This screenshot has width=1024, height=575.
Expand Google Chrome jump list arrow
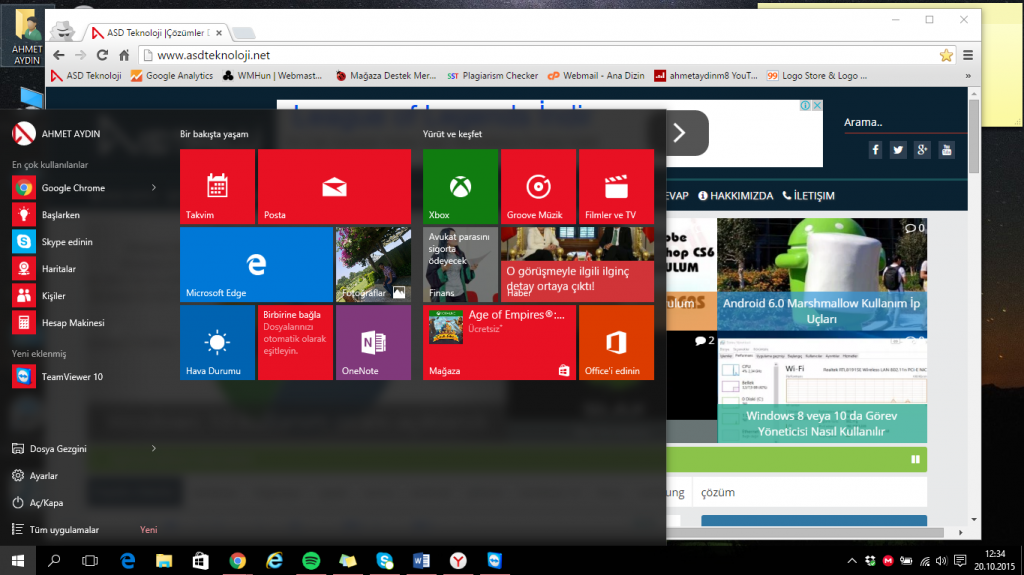click(x=154, y=188)
